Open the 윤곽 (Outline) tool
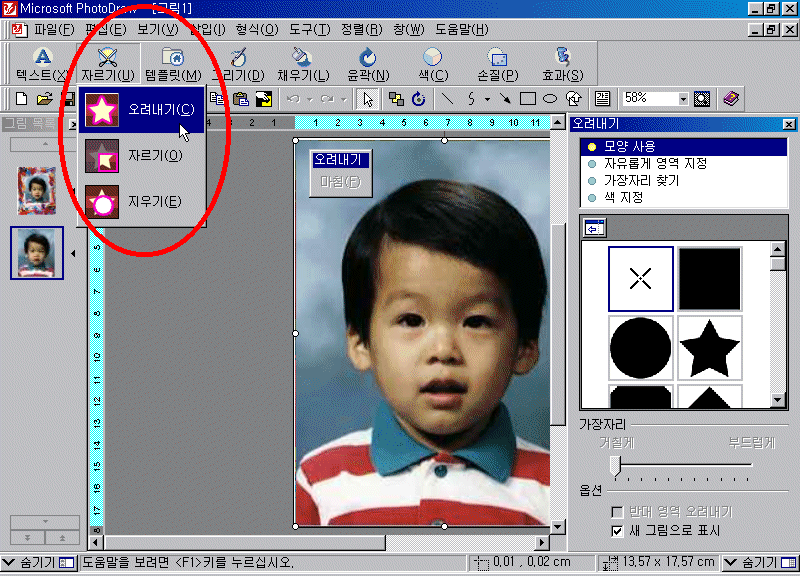 click(x=367, y=58)
